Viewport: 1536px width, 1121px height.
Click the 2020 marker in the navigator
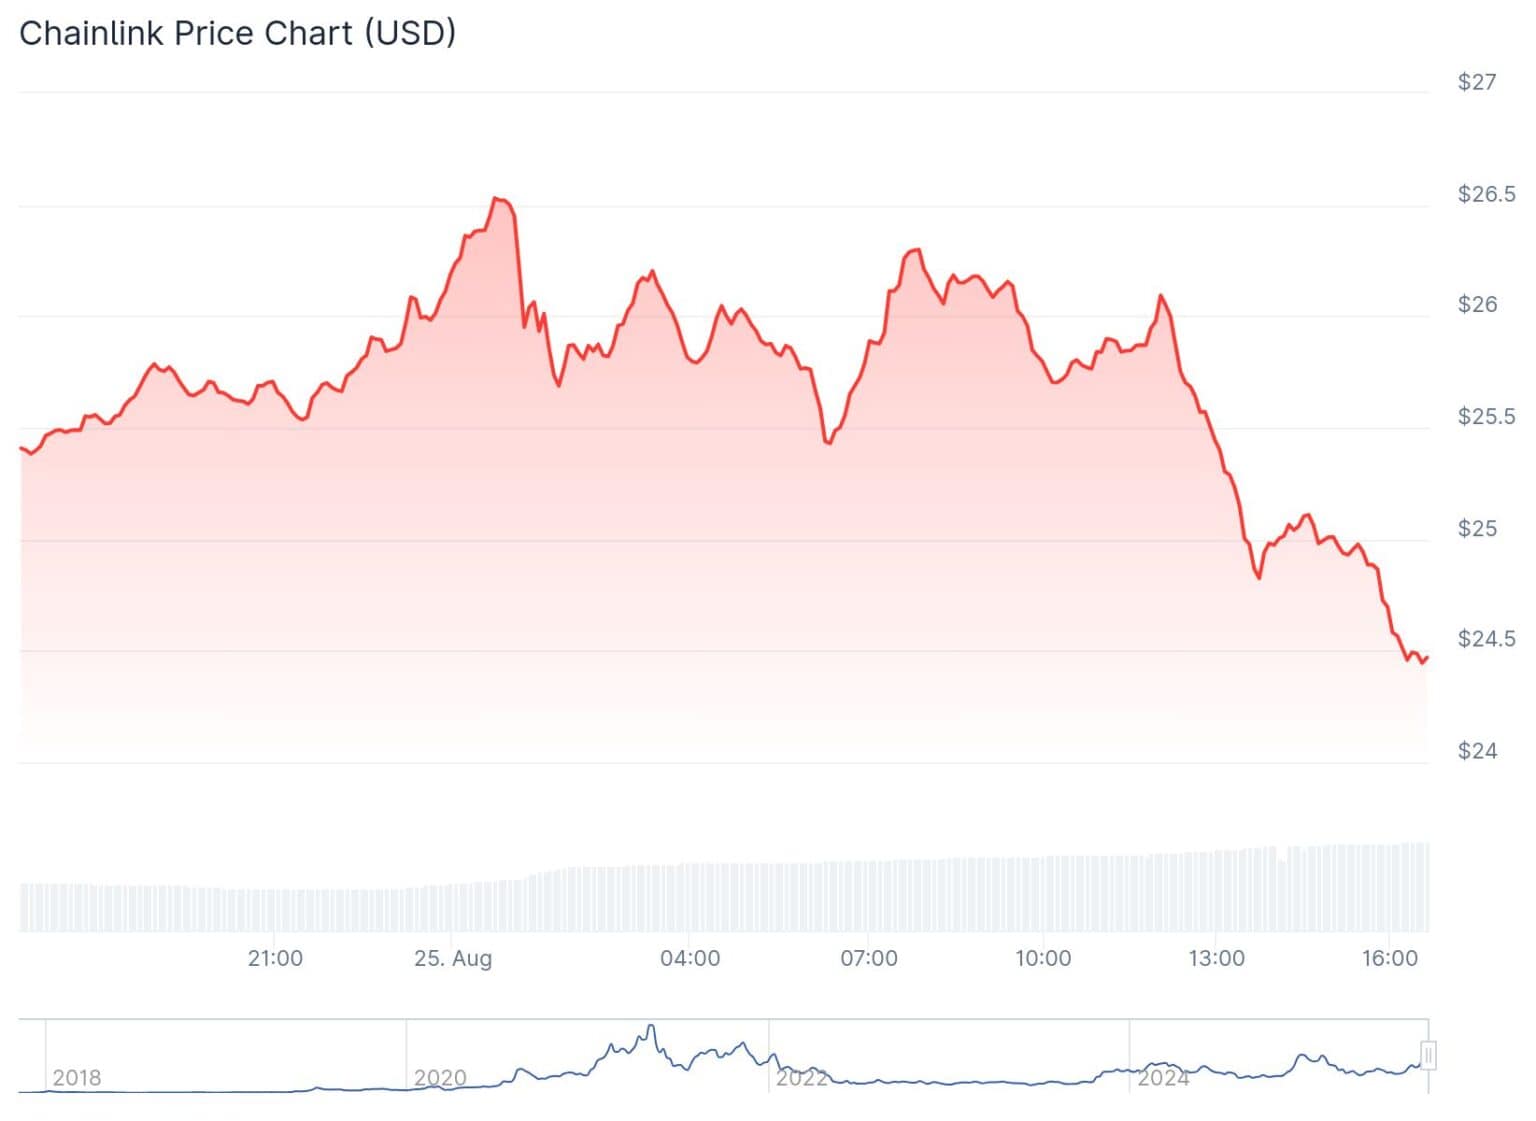click(x=440, y=1077)
